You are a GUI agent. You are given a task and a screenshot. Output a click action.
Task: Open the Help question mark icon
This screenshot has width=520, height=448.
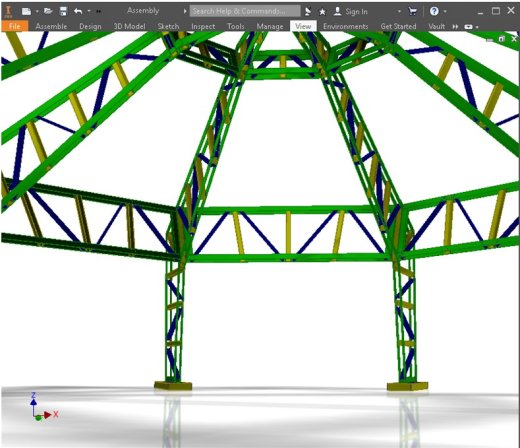click(x=434, y=11)
